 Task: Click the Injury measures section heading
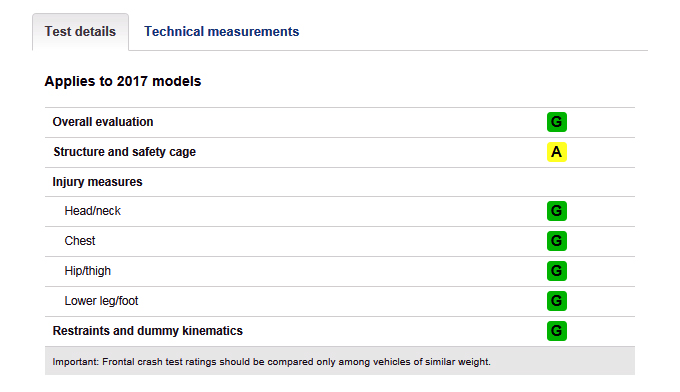pos(97,182)
